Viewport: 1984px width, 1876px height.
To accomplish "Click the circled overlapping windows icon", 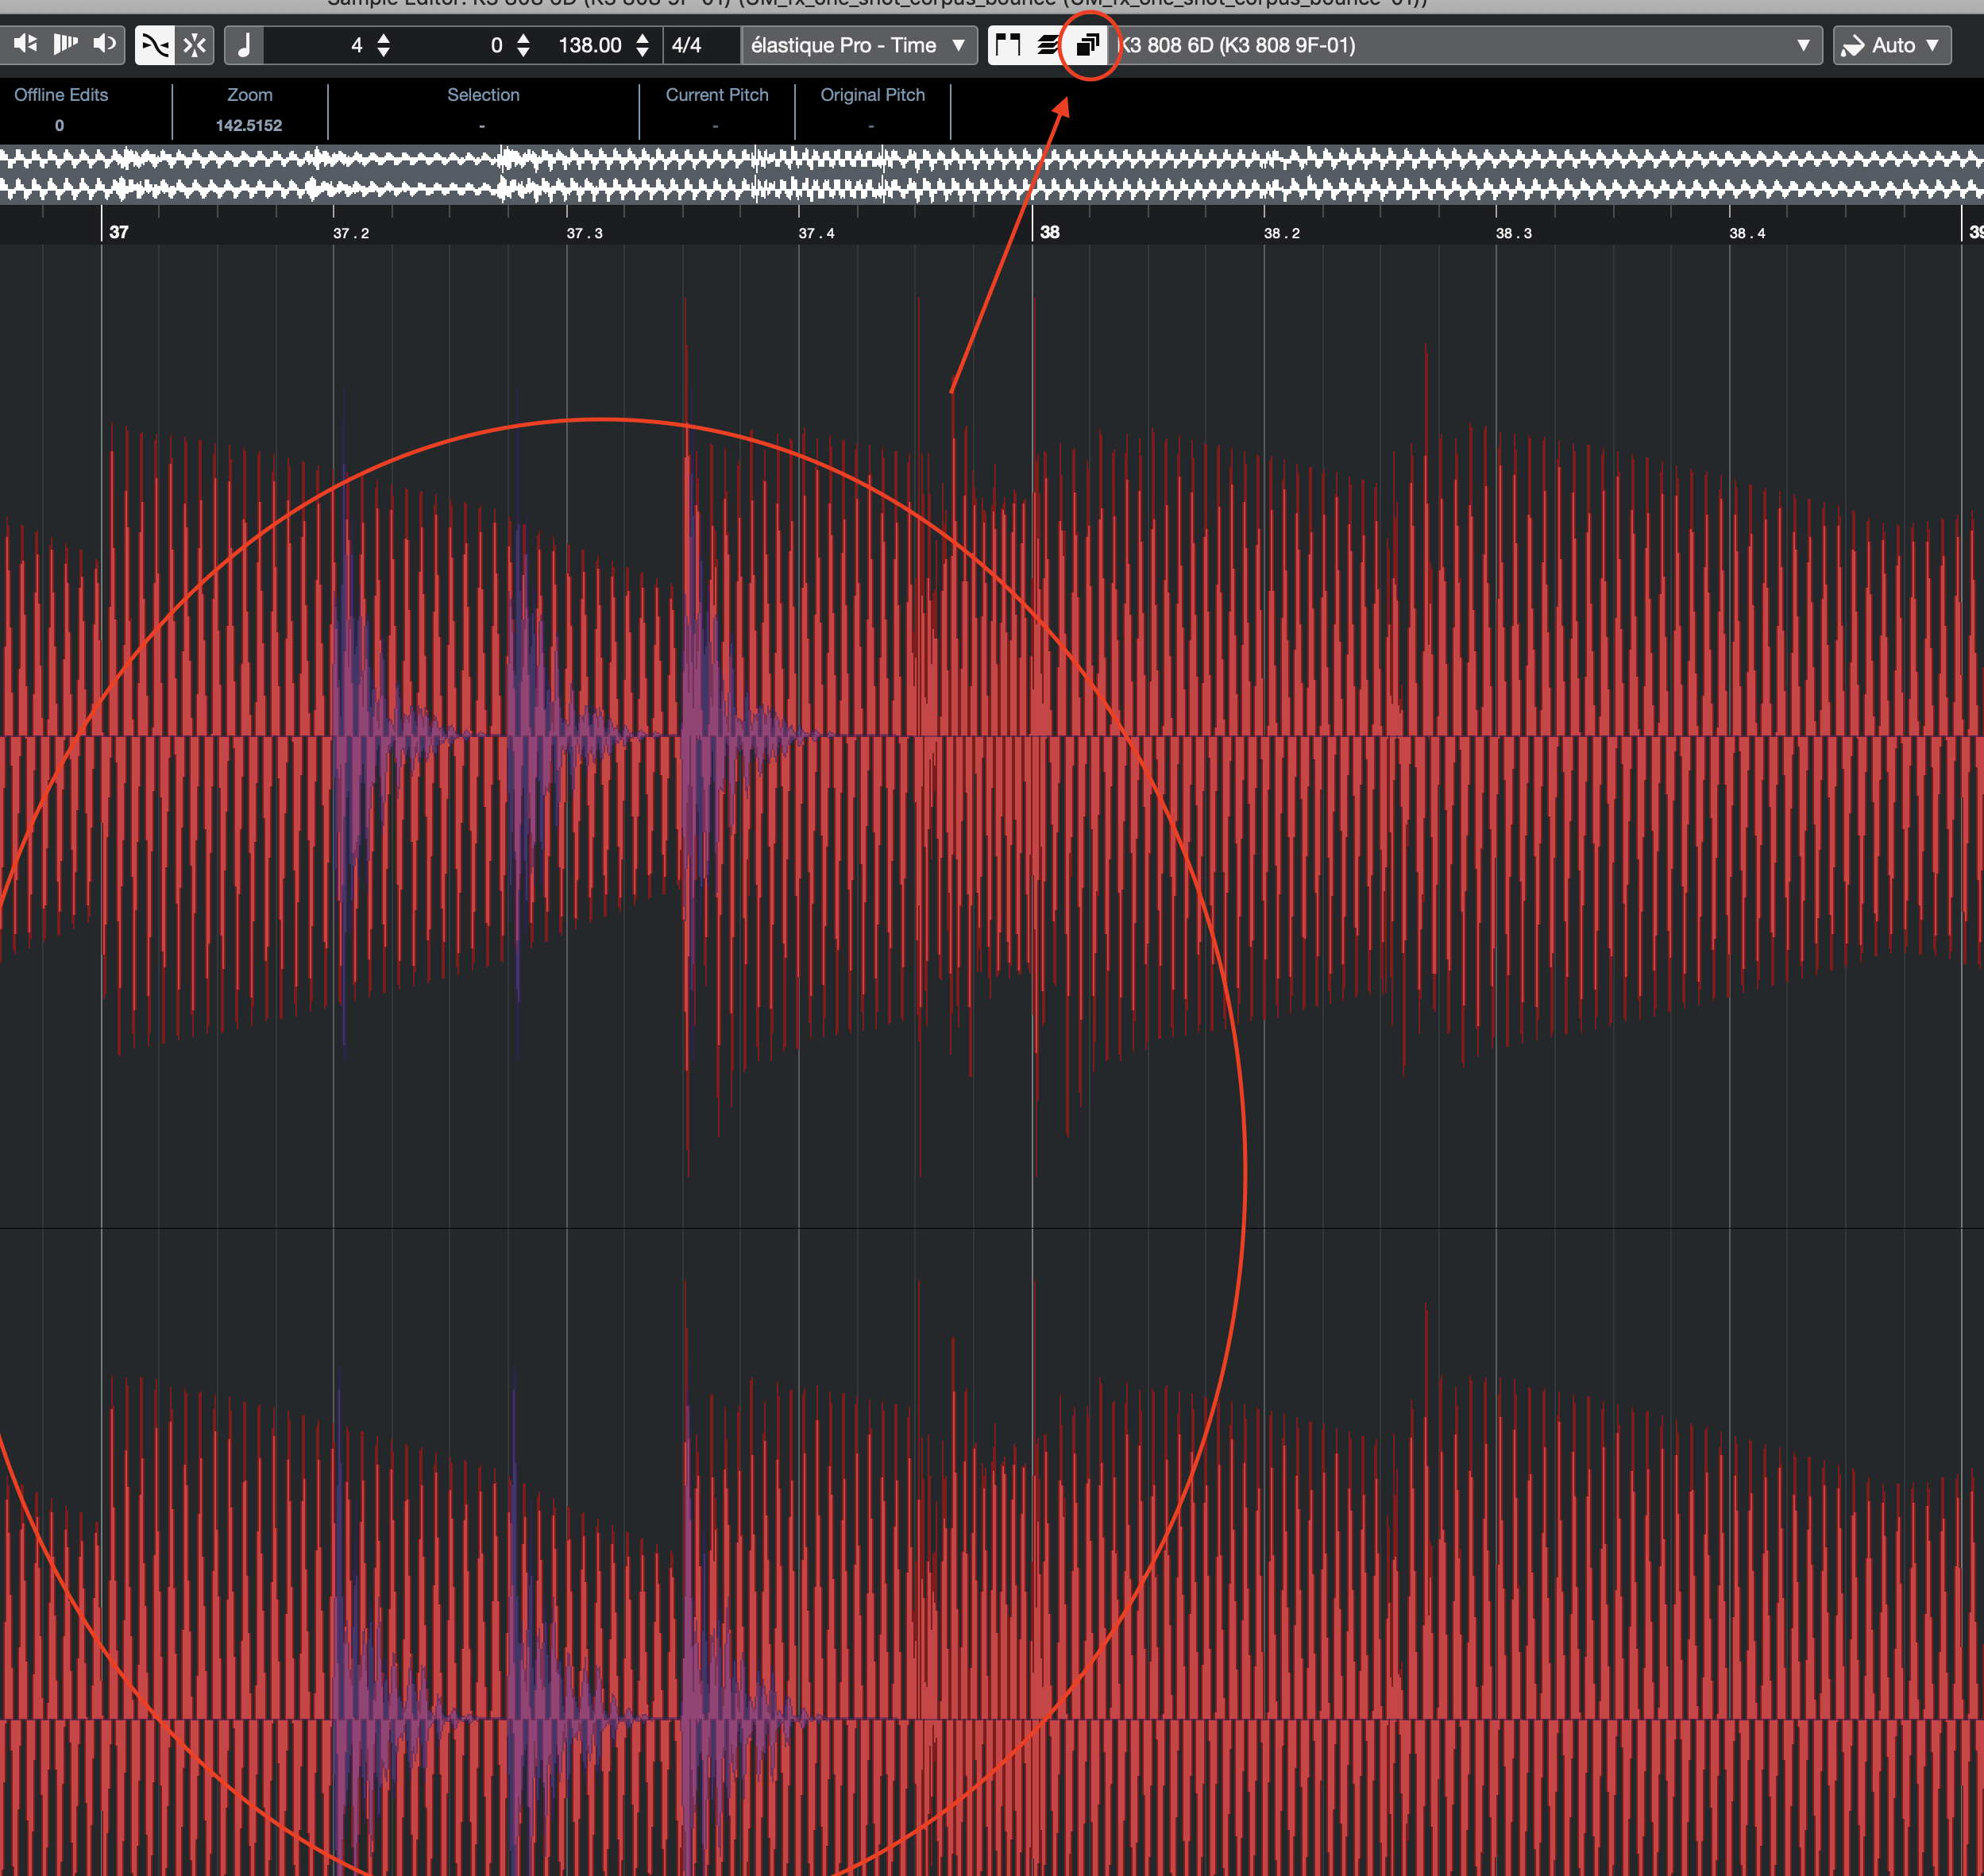I will tap(1088, 45).
